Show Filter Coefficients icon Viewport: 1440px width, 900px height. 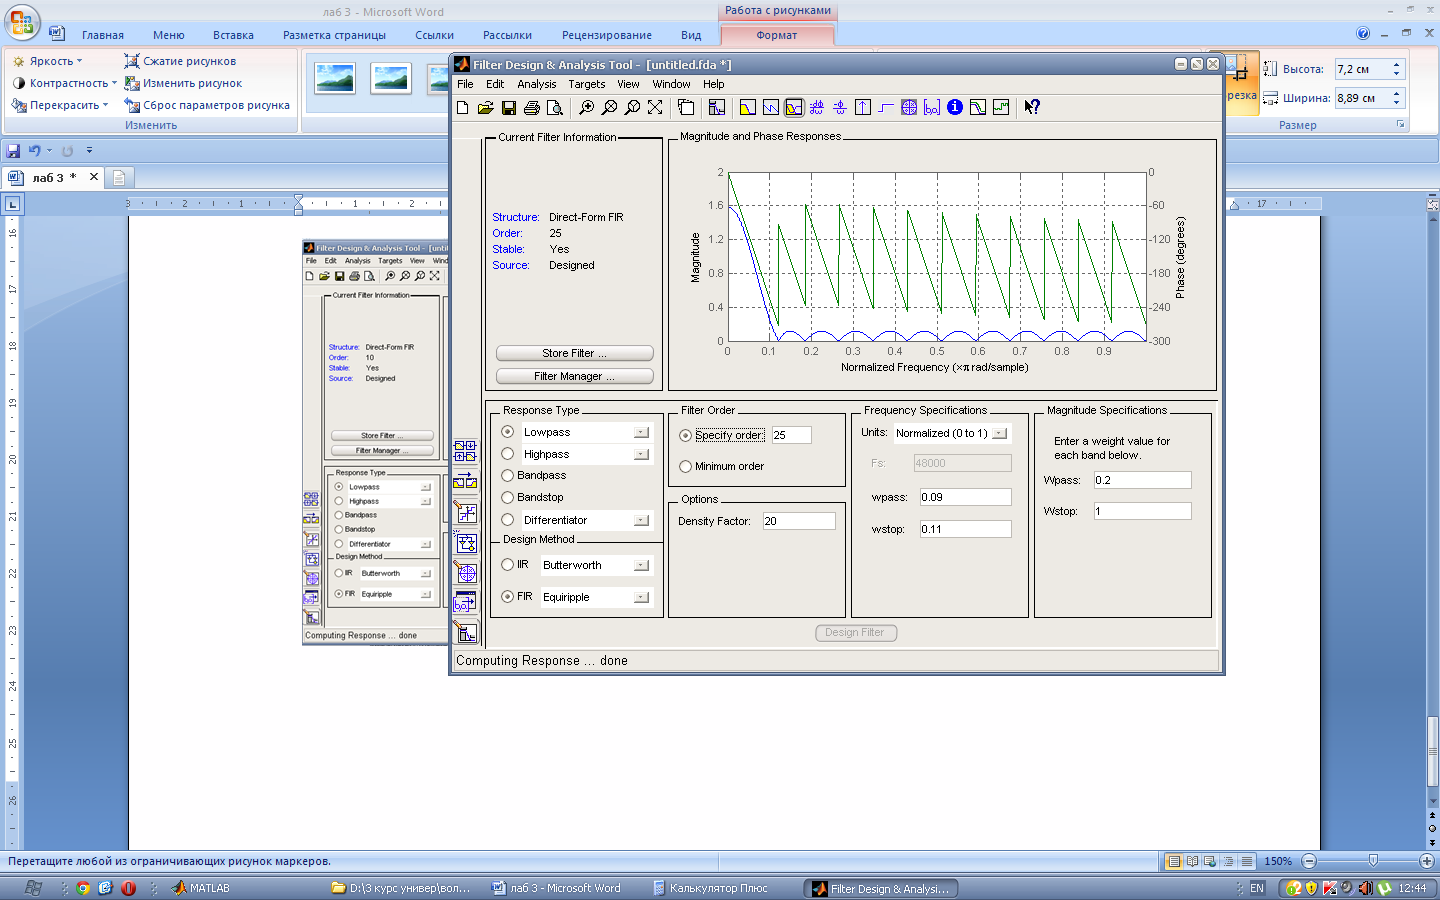[x=932, y=107]
